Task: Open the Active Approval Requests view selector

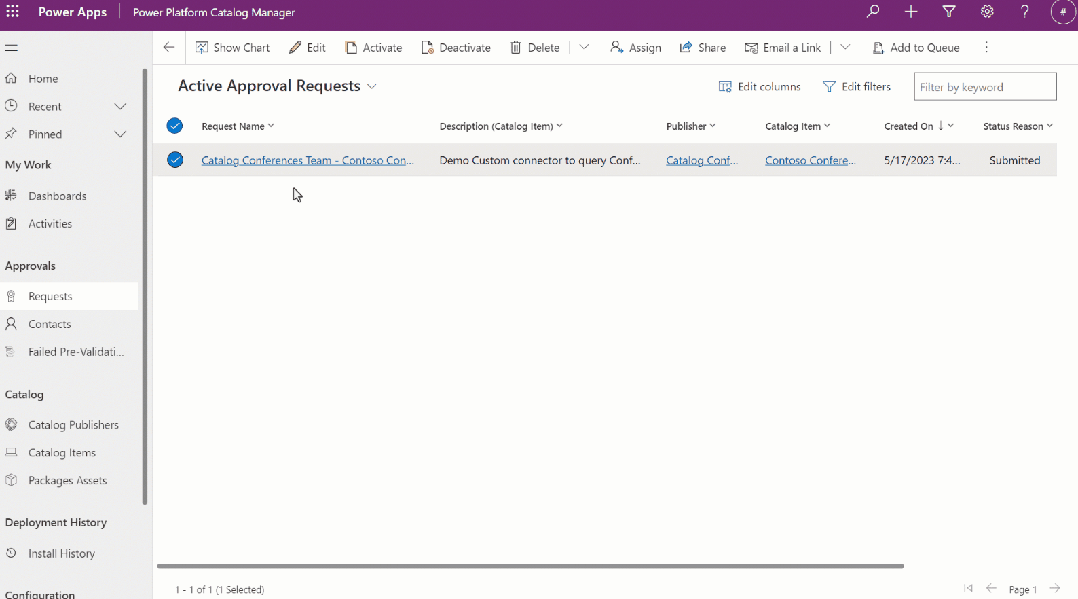Action: coord(278,86)
